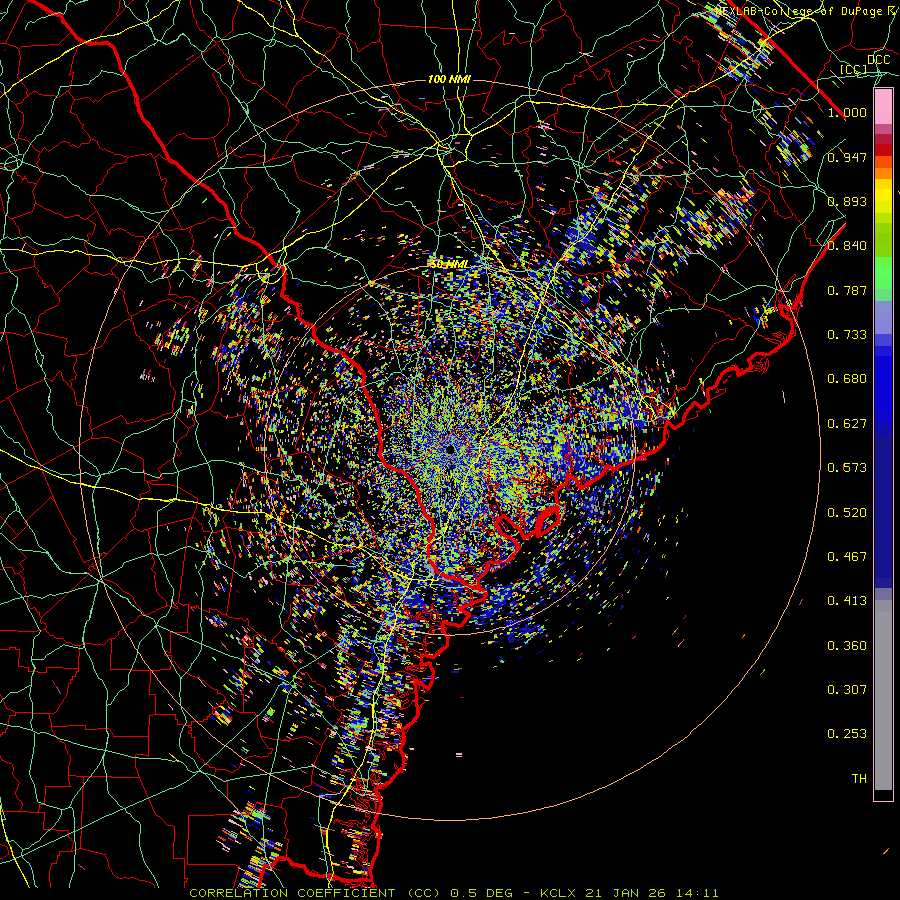Click the DCC label above legend
Viewport: 900px width, 900px height.
click(x=878, y=60)
